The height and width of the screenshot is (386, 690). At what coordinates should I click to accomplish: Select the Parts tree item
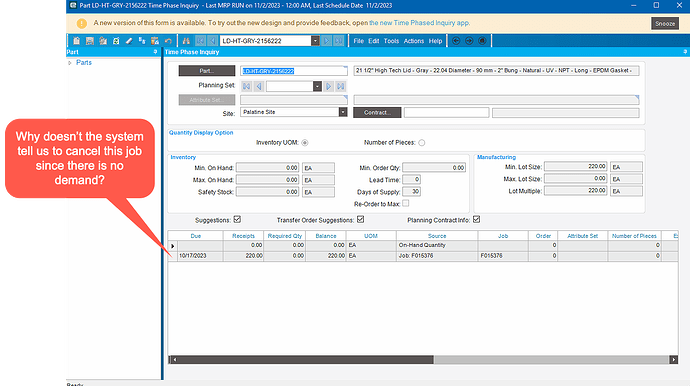tap(84, 62)
